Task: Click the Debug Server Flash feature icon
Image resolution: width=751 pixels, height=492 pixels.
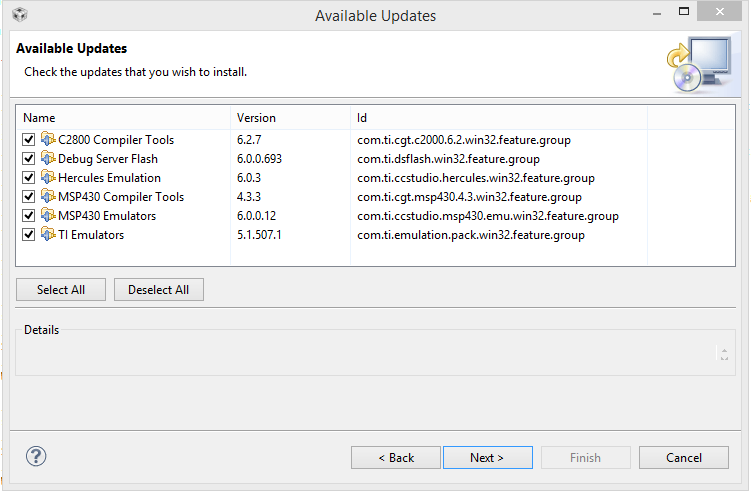Action: point(48,159)
